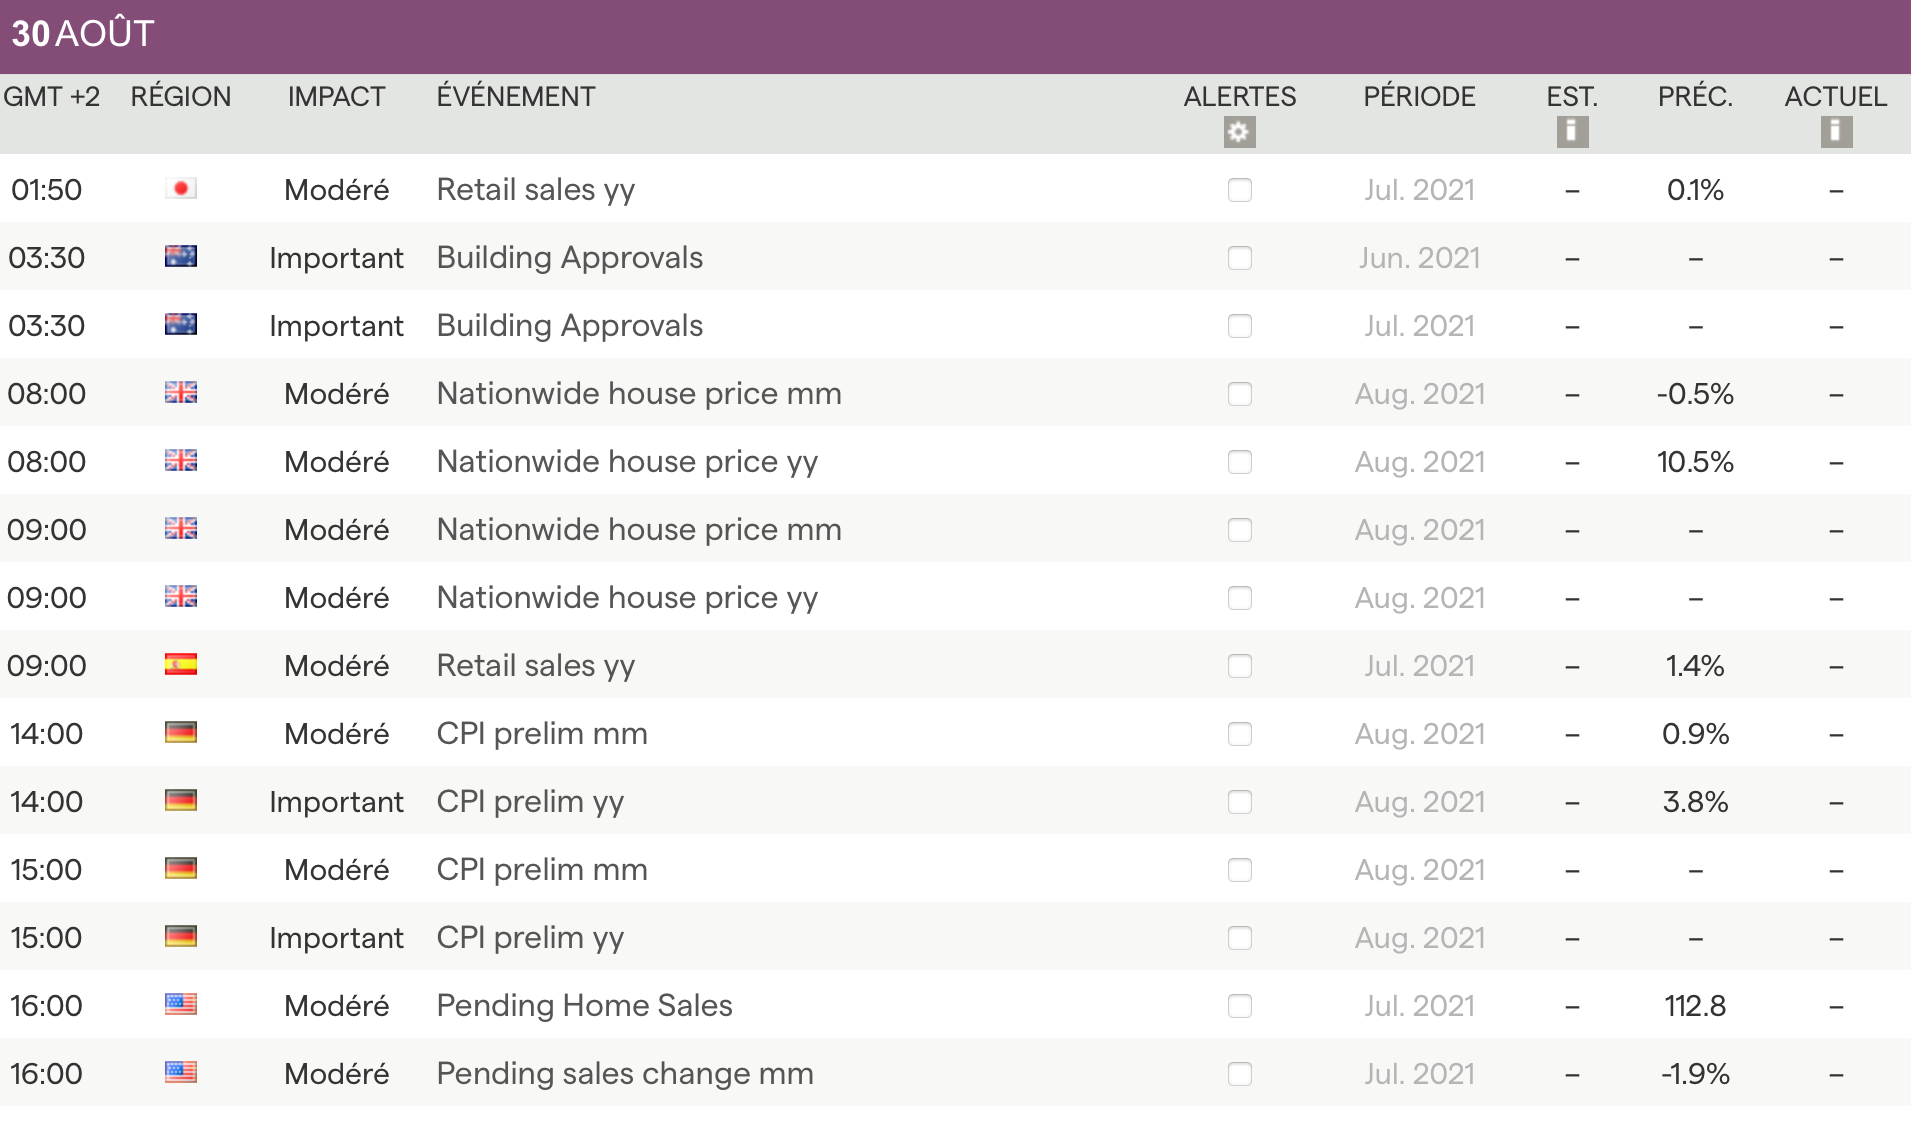
Task: Click the info icon under EST. header
Action: [x=1571, y=132]
